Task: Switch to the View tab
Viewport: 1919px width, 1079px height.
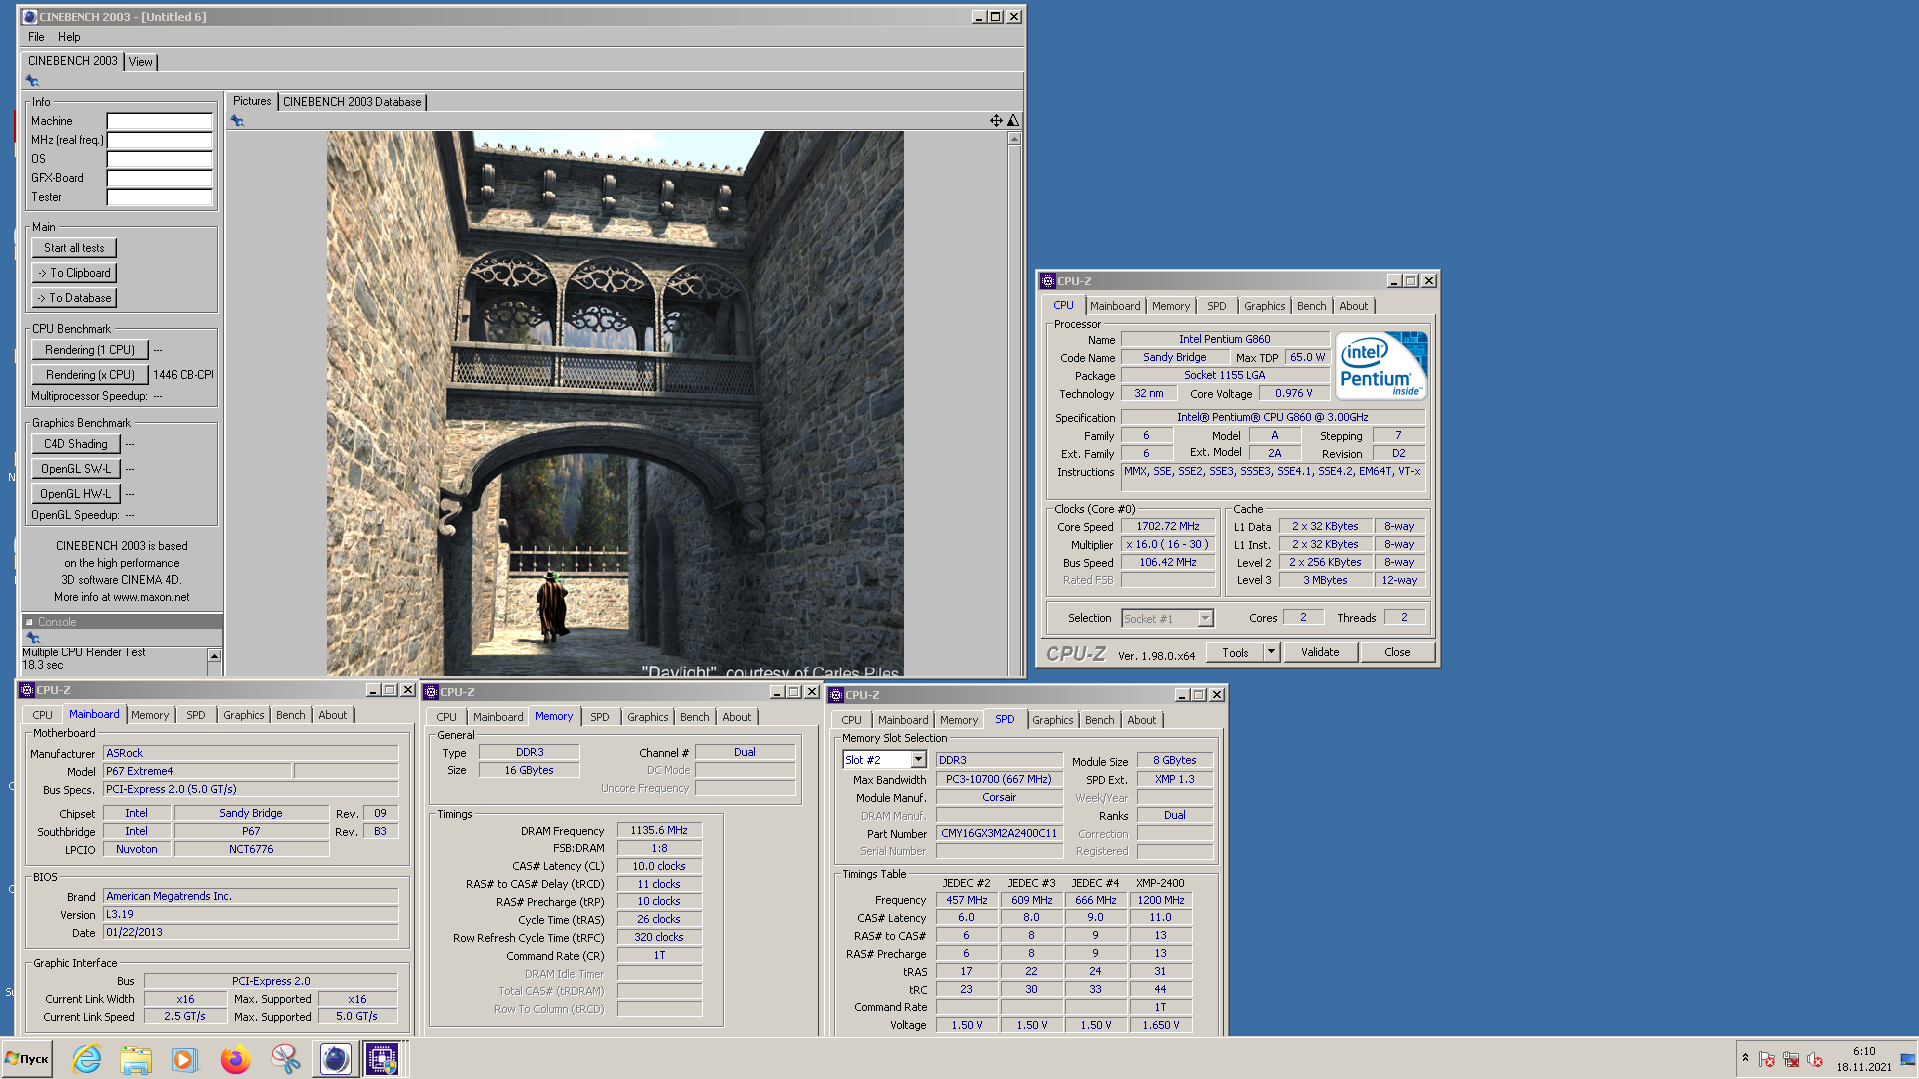Action: [141, 62]
